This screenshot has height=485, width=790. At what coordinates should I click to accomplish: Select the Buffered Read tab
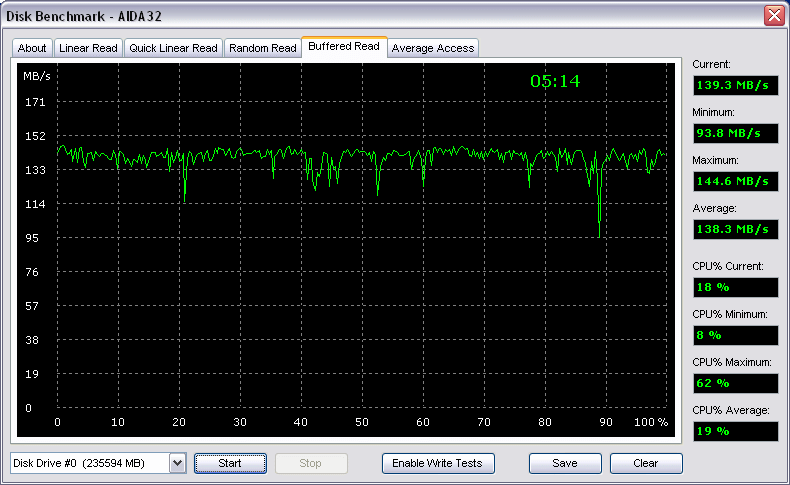pyautogui.click(x=344, y=47)
